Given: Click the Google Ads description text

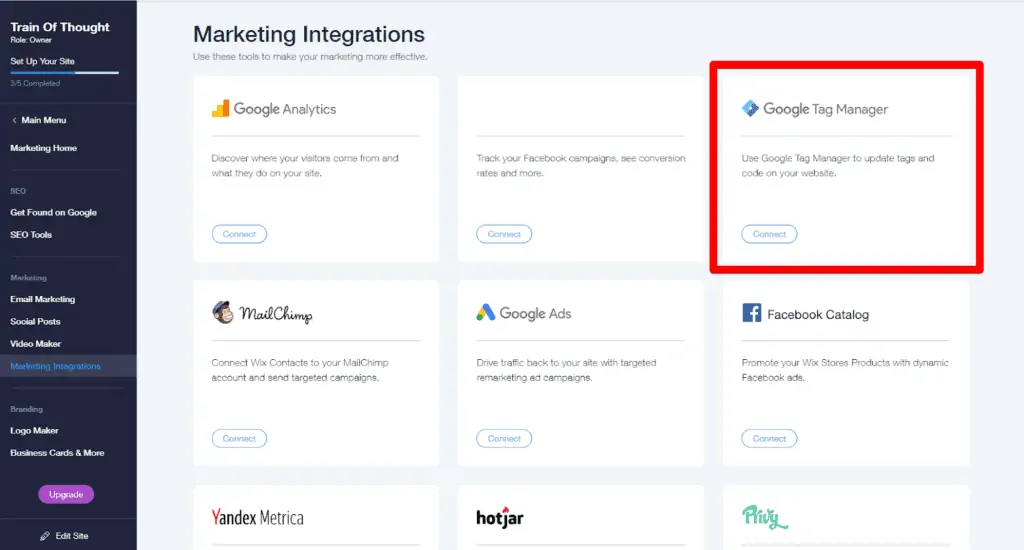Looking at the screenshot, I should pos(566,370).
